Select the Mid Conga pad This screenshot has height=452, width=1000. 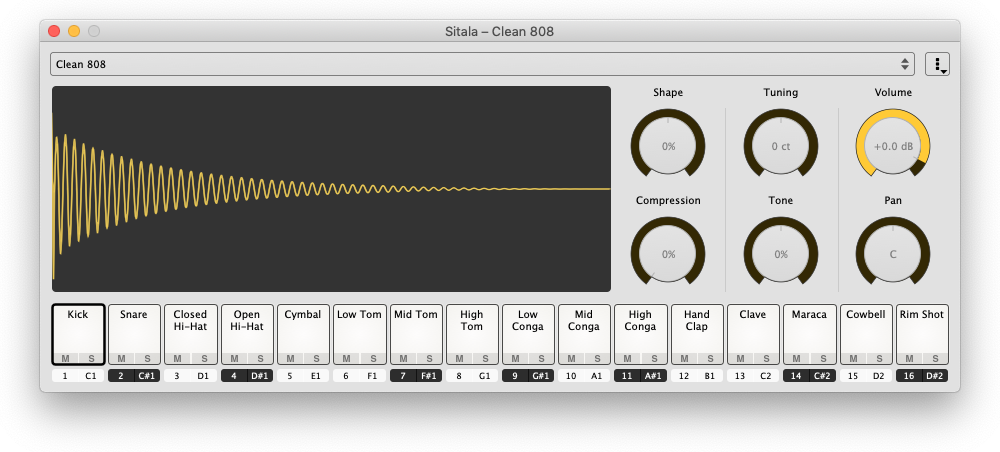point(584,335)
